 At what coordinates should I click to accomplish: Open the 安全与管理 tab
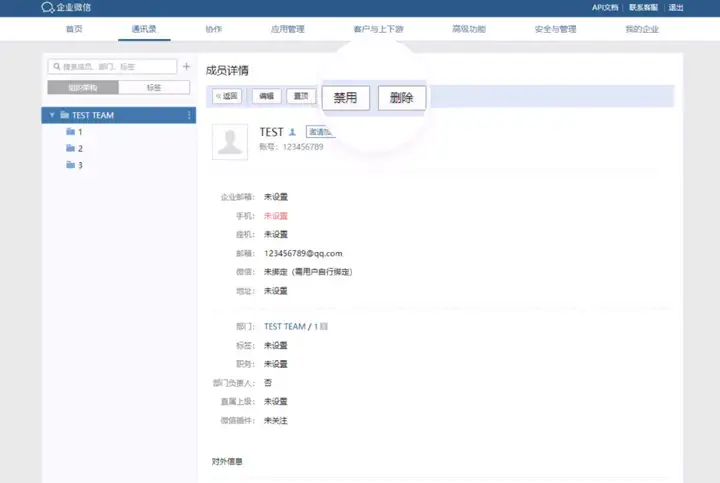tap(555, 29)
